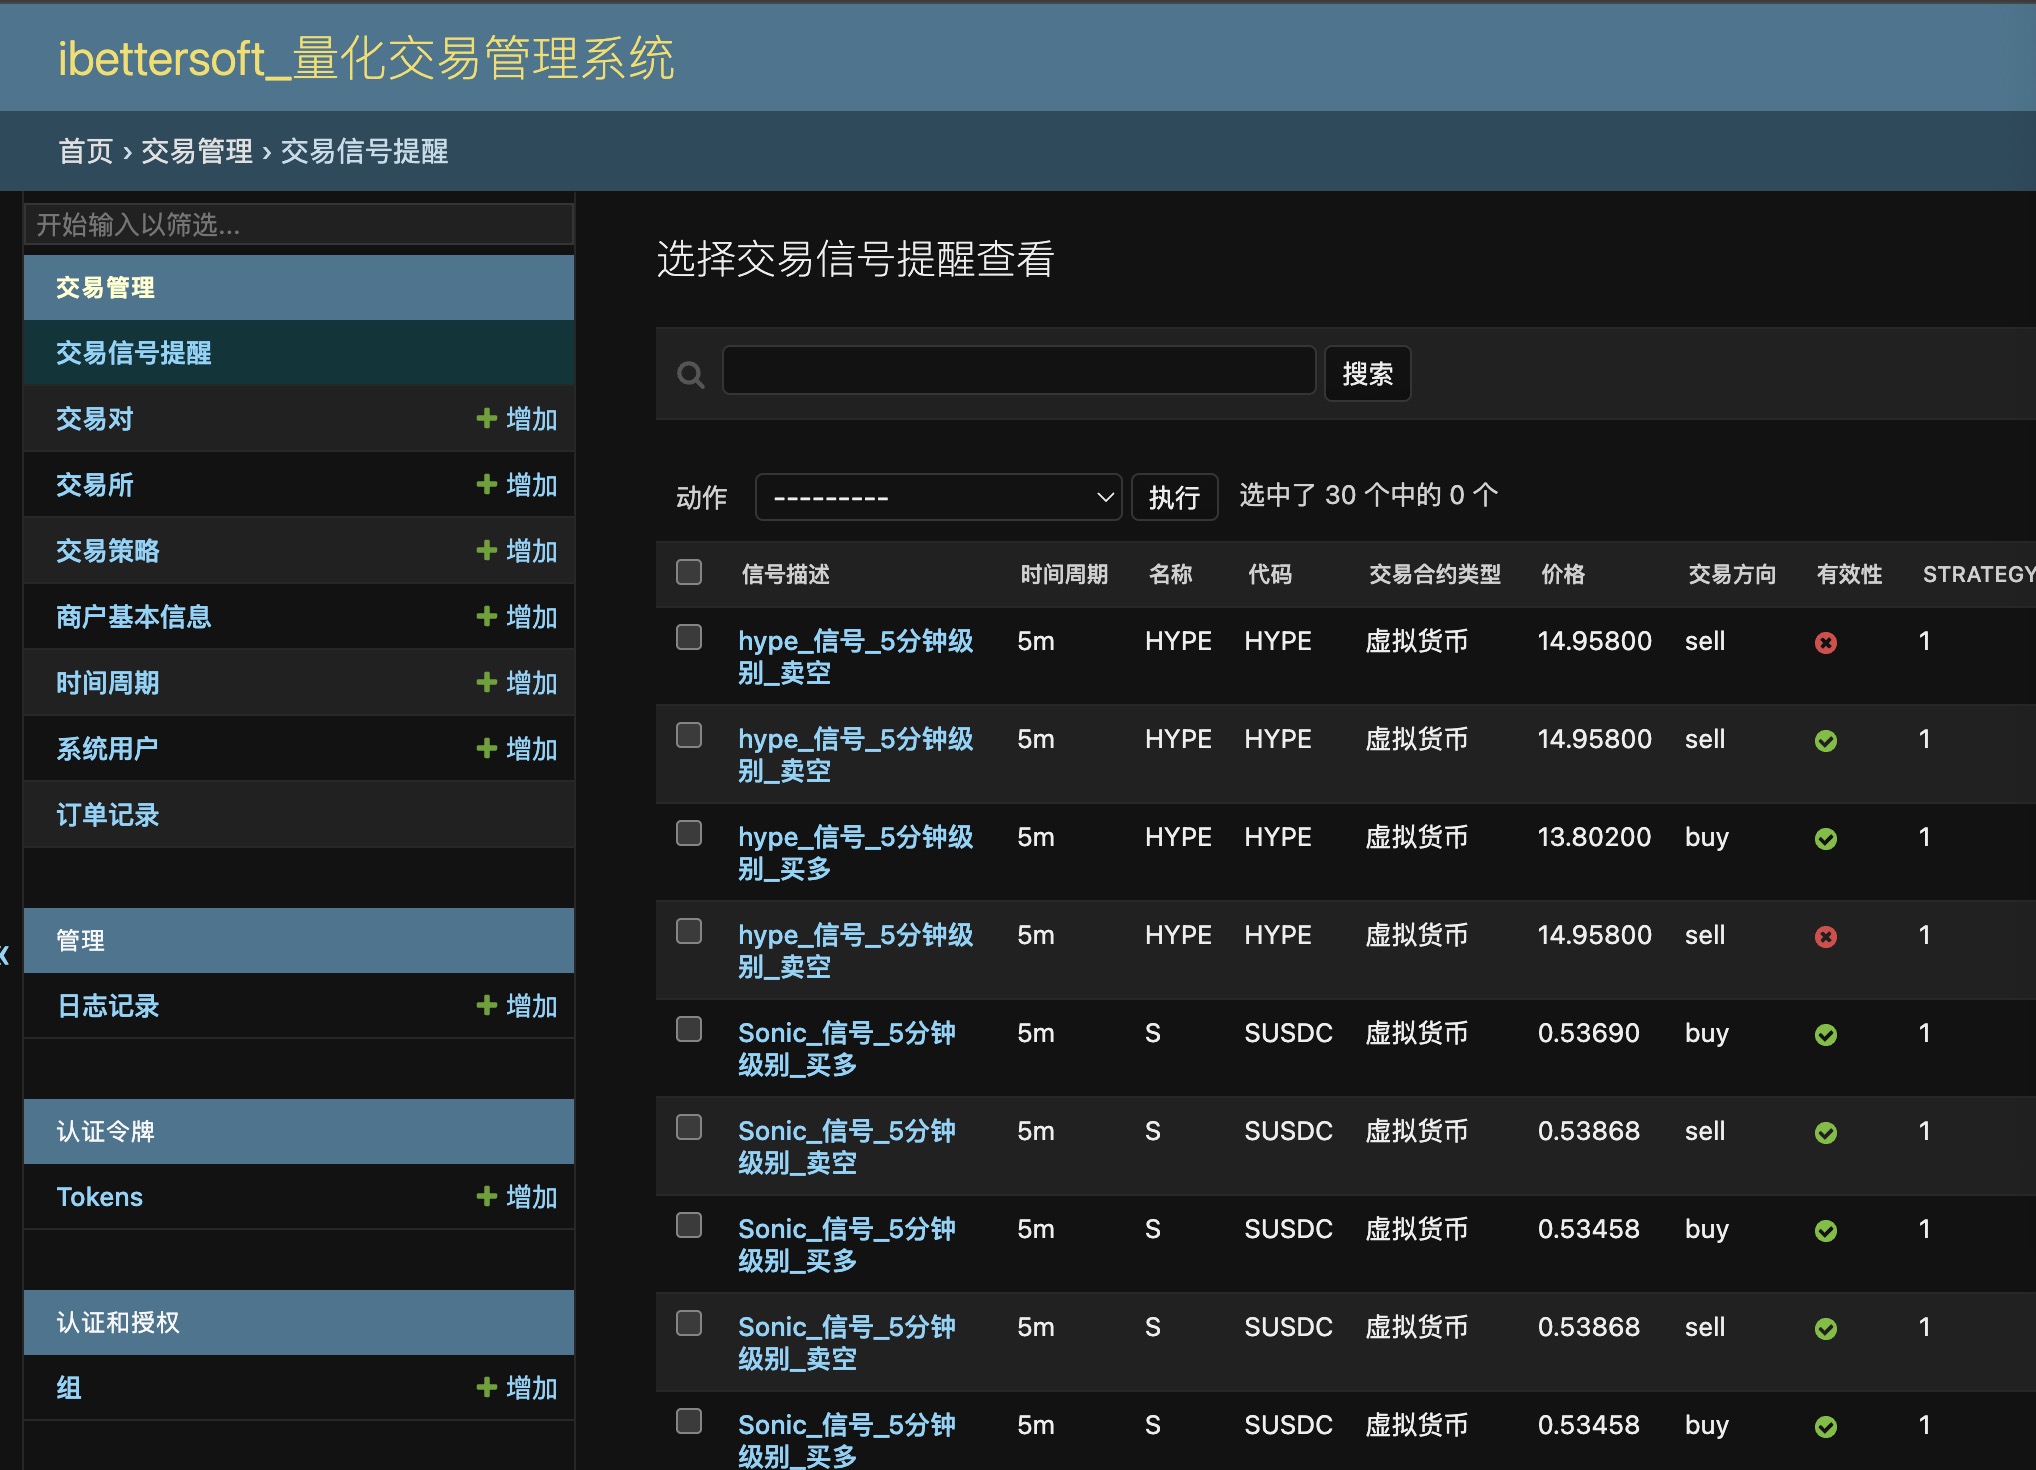Click the plus icon next to Tokens

[x=487, y=1196]
